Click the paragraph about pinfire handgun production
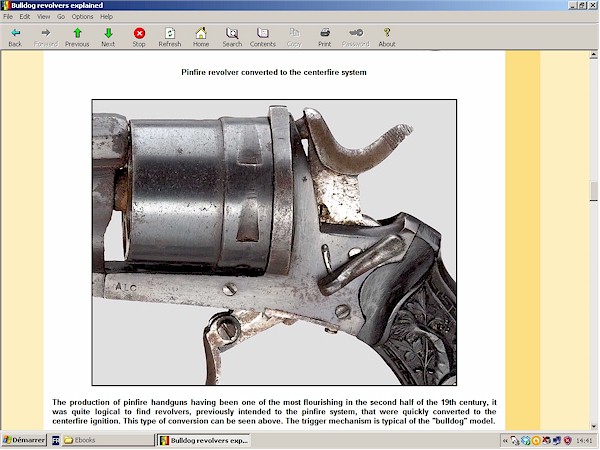The height and width of the screenshot is (450, 600). (x=274, y=412)
